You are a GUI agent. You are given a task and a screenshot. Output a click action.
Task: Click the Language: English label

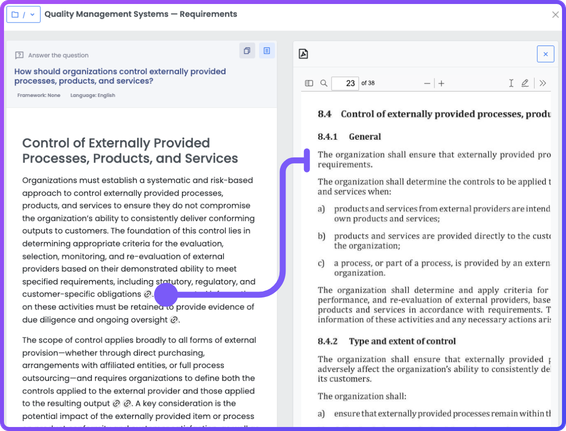[x=93, y=95]
